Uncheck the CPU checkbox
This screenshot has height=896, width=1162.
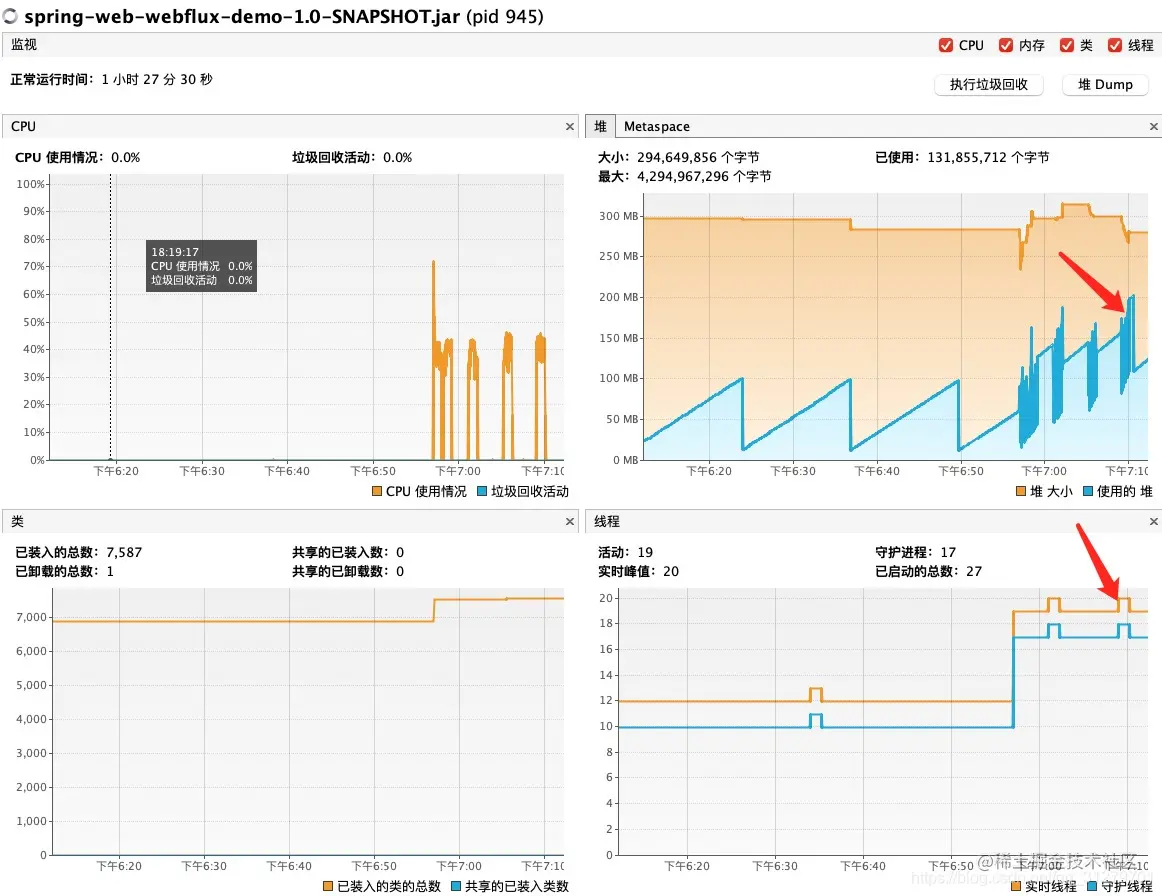pos(946,45)
